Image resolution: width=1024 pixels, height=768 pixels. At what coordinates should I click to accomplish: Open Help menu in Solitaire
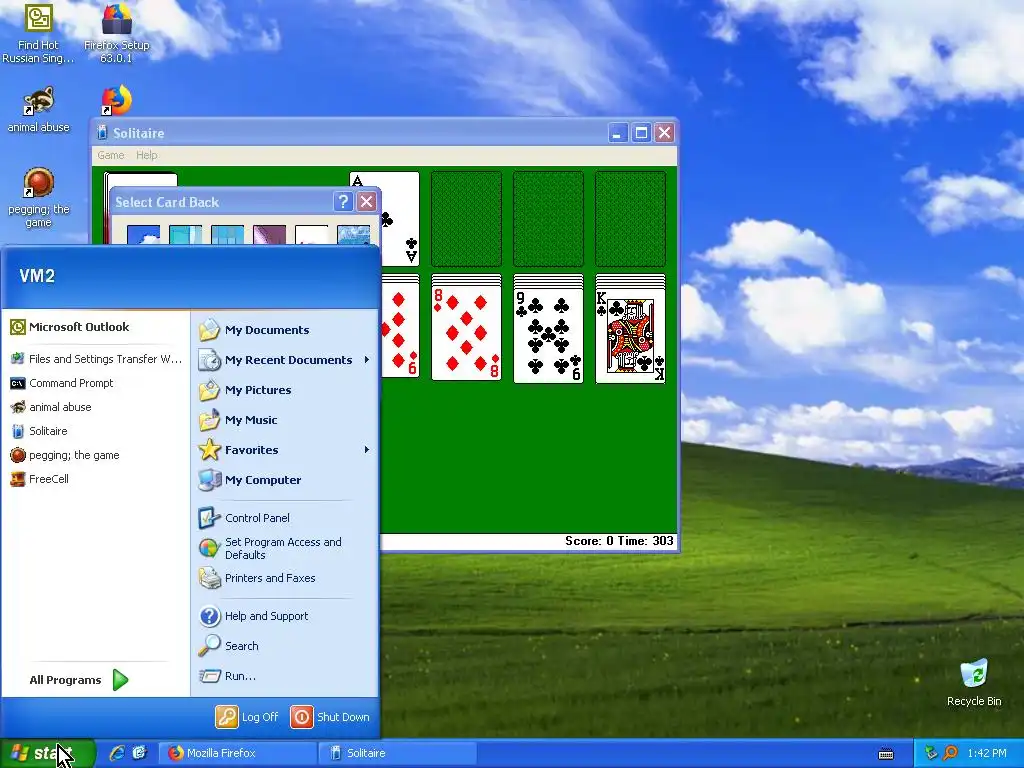[x=146, y=155]
